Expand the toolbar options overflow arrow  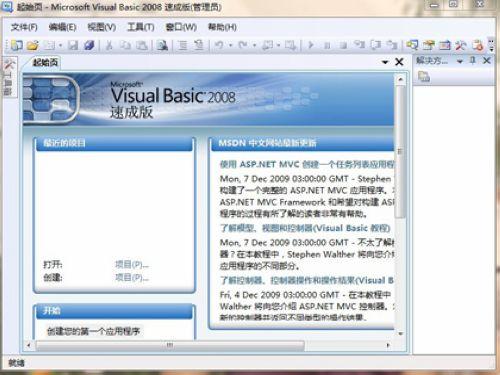(x=491, y=45)
